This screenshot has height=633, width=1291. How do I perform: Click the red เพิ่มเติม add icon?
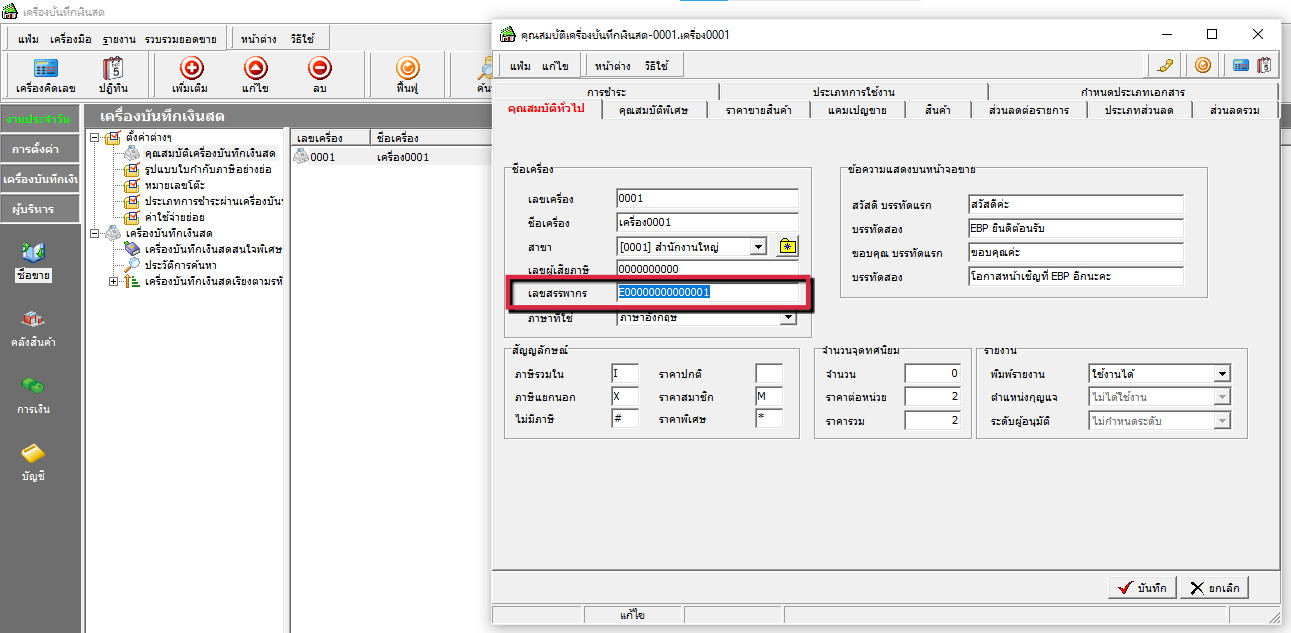point(190,69)
